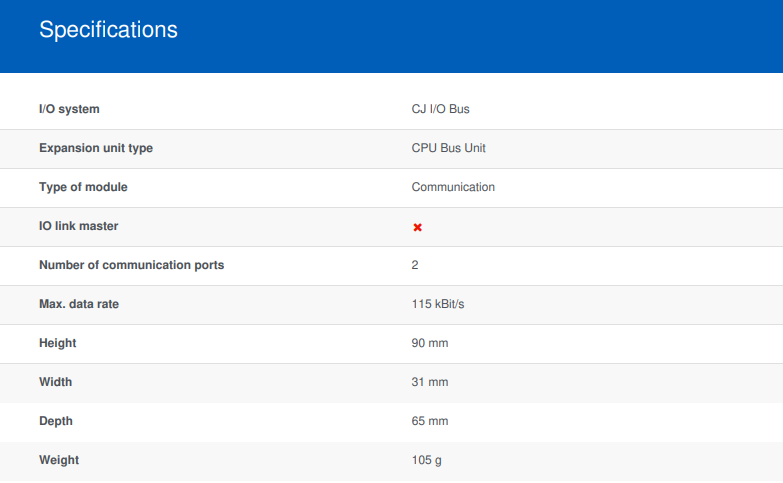Click the 'CPU Bus Unit' value
Image resolution: width=783 pixels, height=483 pixels.
click(448, 148)
